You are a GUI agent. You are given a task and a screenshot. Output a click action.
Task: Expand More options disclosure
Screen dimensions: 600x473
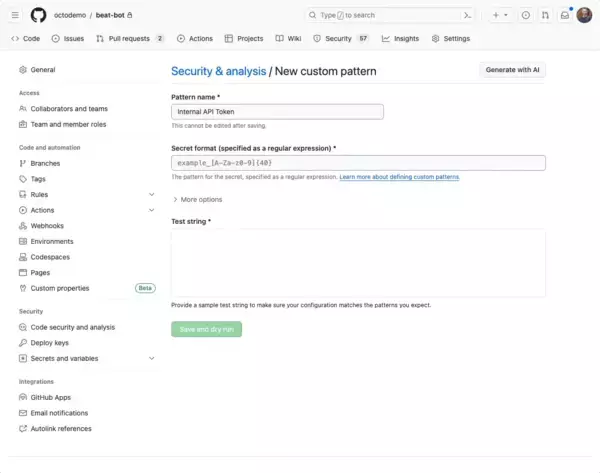(x=197, y=199)
